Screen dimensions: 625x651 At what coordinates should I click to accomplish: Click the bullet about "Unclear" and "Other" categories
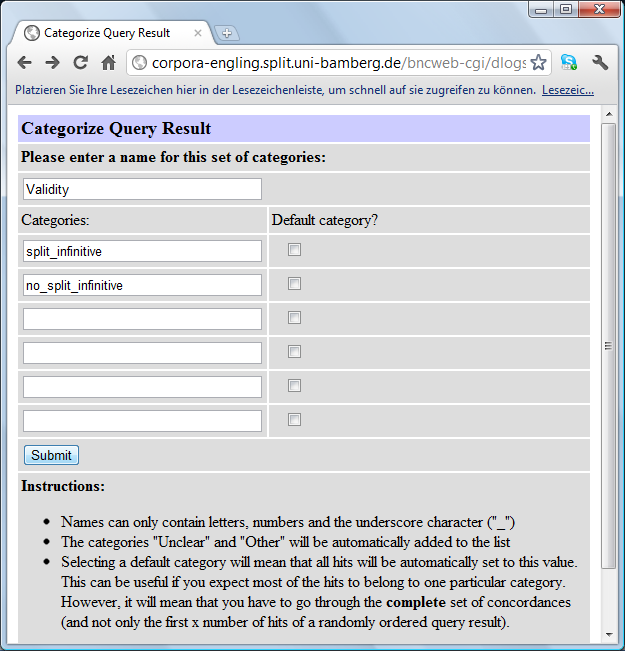286,542
